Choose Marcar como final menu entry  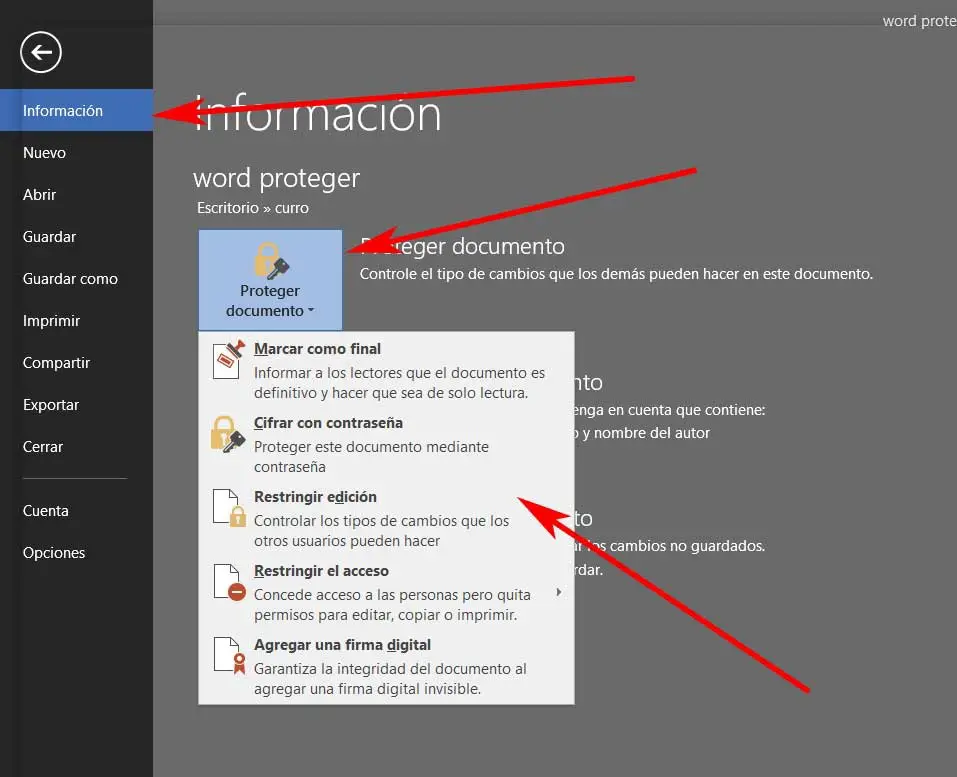386,370
